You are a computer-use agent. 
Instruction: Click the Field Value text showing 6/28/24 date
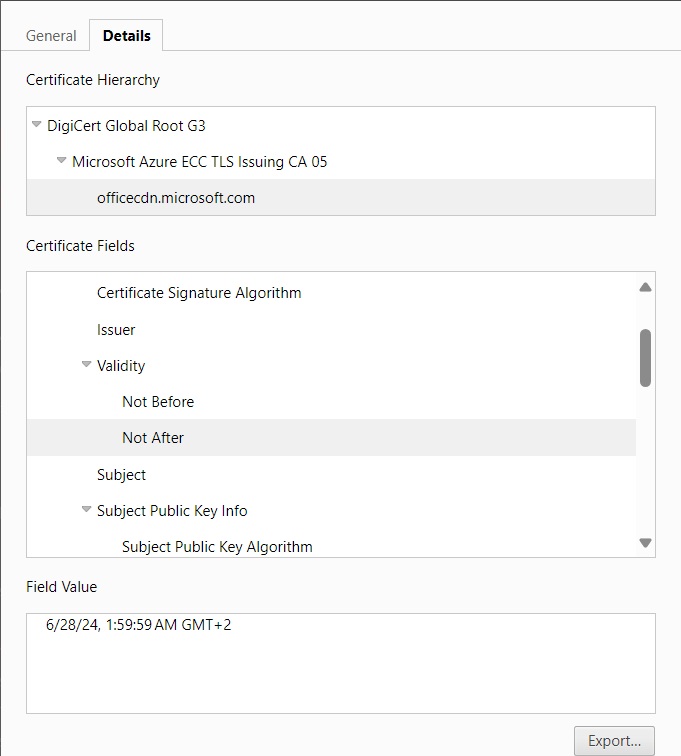(138, 625)
